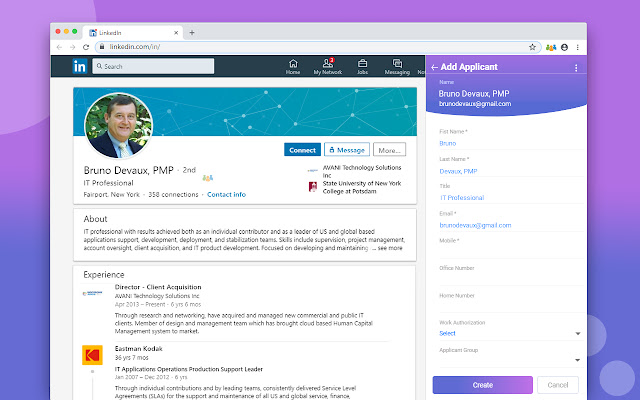Click the Experience section heading
The image size is (640, 400).
pyautogui.click(x=104, y=275)
